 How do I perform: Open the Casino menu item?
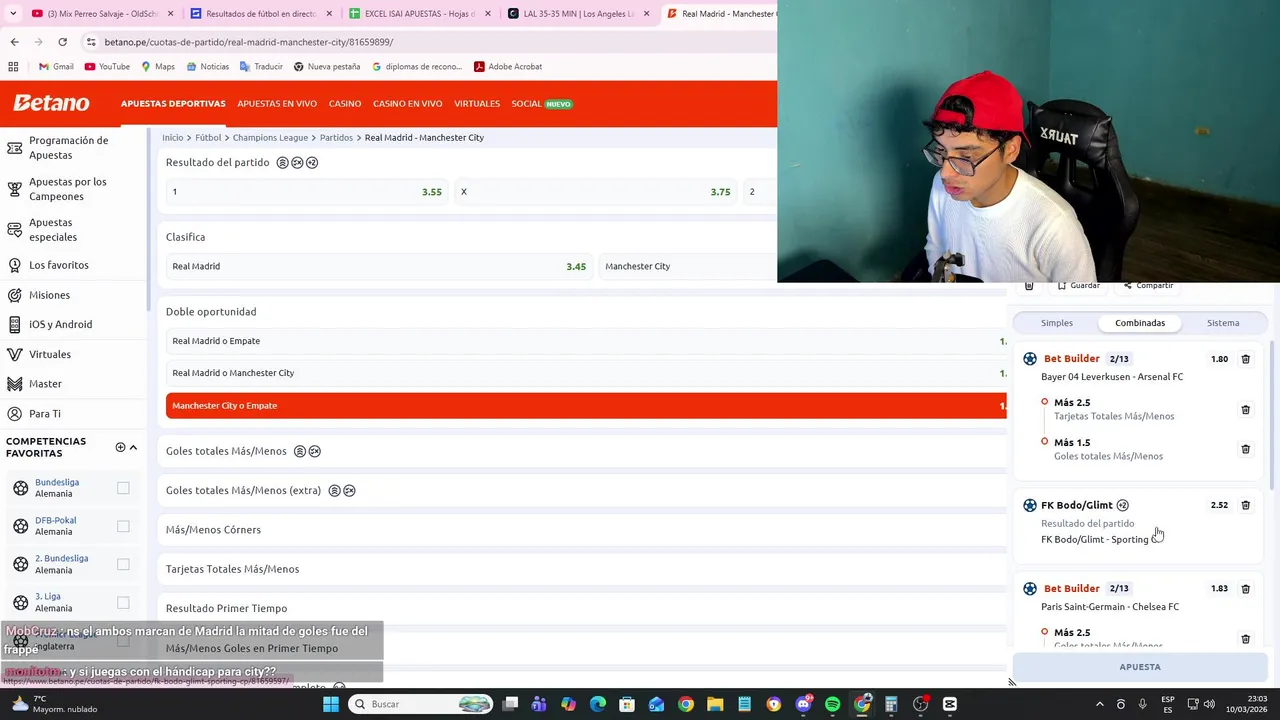pos(345,104)
